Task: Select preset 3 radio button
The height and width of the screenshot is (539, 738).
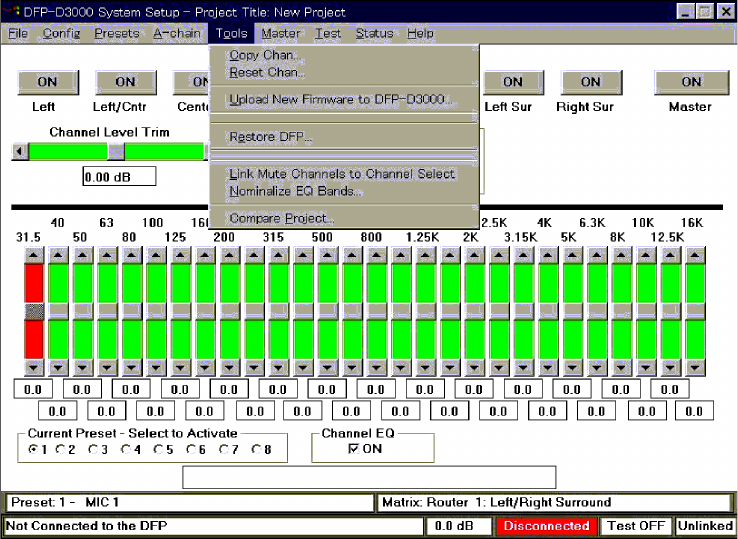Action: coord(93,450)
